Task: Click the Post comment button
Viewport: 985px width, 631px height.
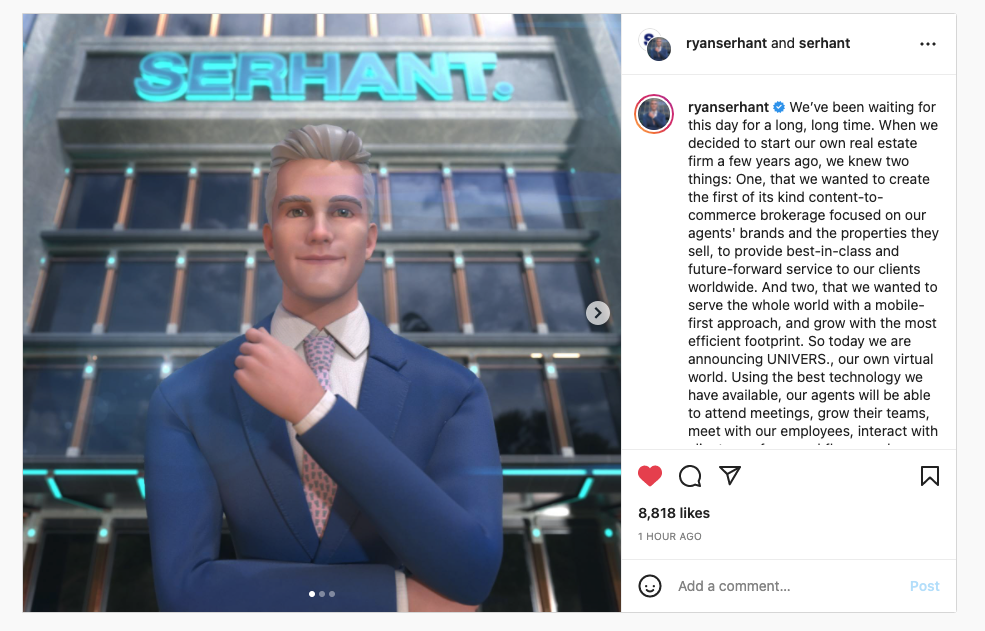Action: click(x=925, y=586)
